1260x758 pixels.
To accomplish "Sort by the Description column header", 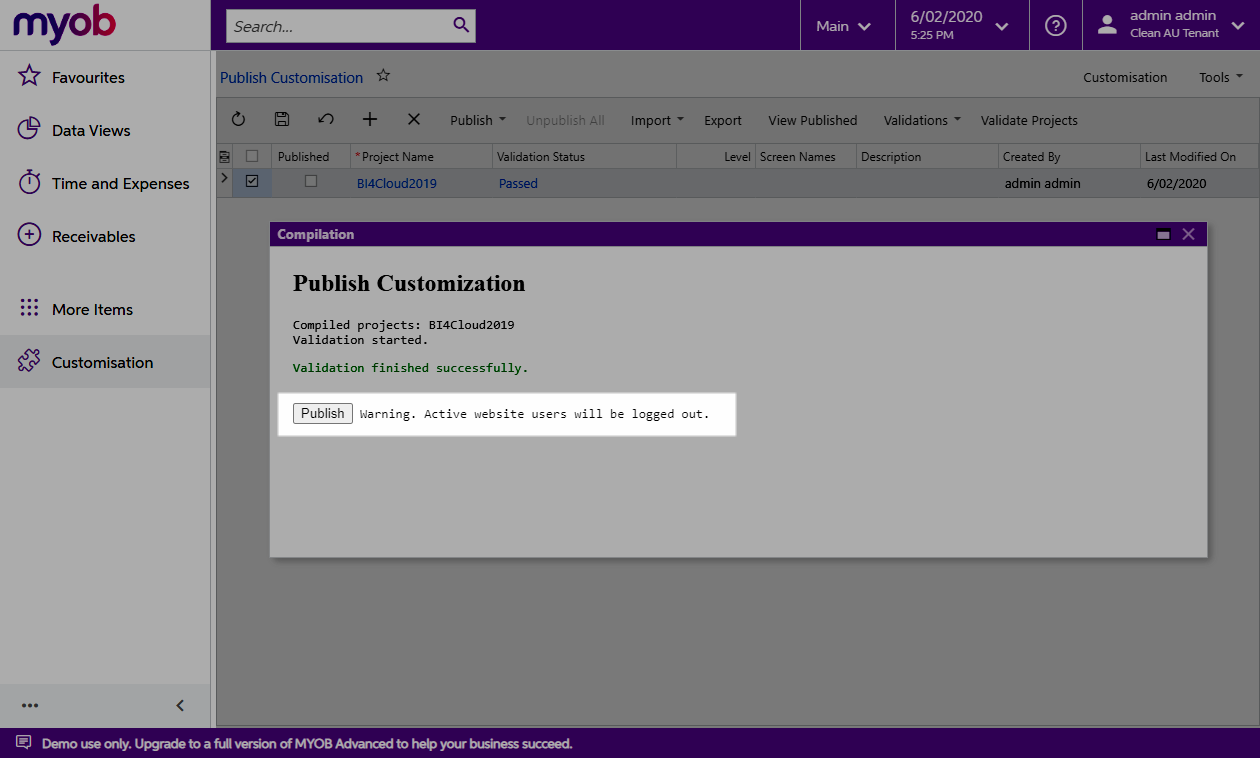I will coord(928,156).
